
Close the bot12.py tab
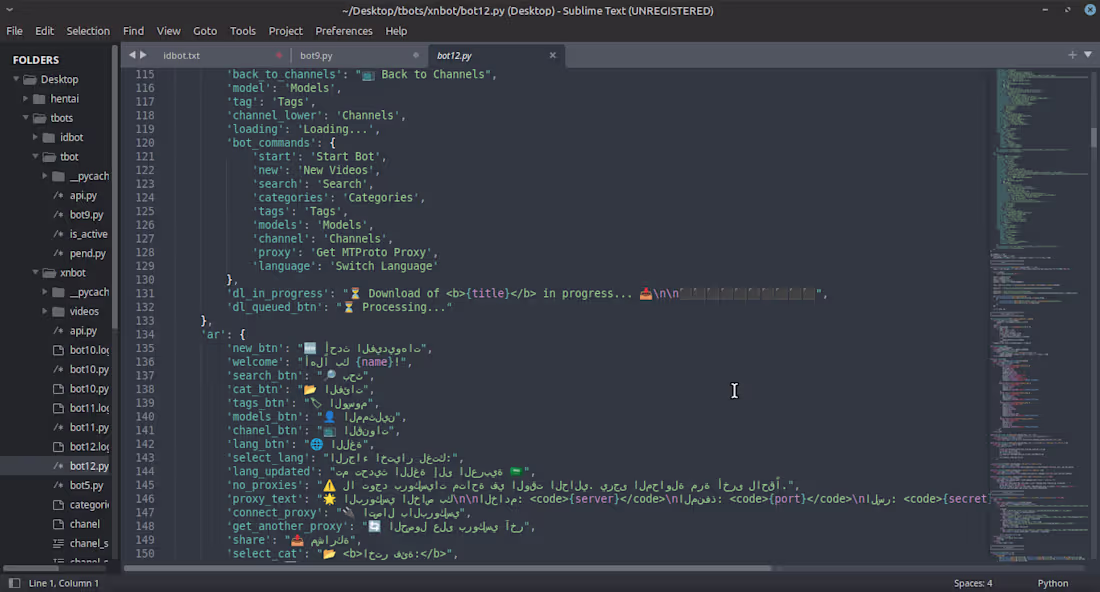coord(552,55)
